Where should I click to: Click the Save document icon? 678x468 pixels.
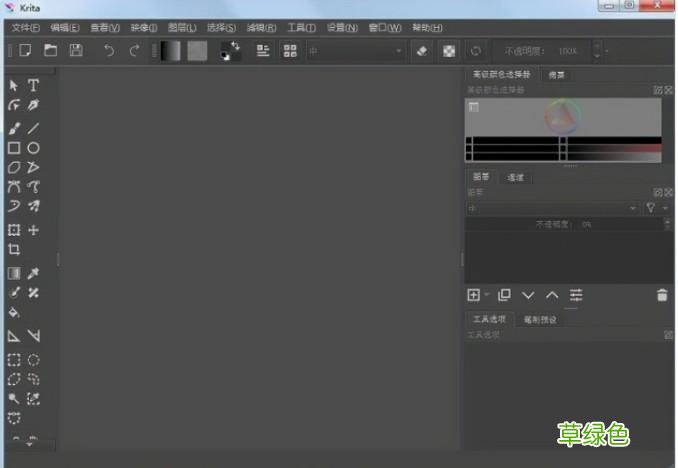pyautogui.click(x=76, y=50)
